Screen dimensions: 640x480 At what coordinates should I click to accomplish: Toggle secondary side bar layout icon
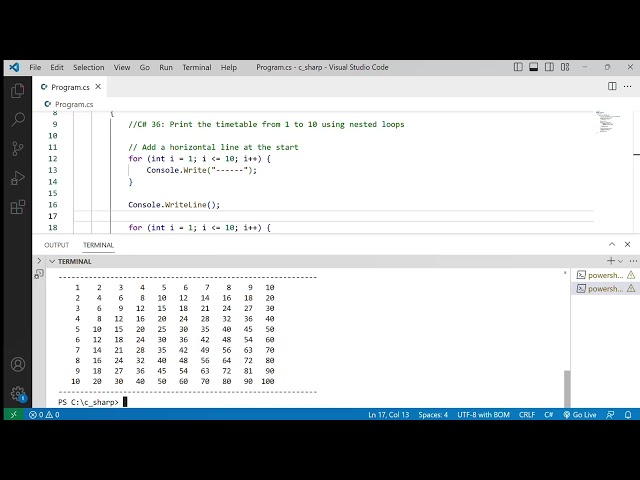coord(549,67)
